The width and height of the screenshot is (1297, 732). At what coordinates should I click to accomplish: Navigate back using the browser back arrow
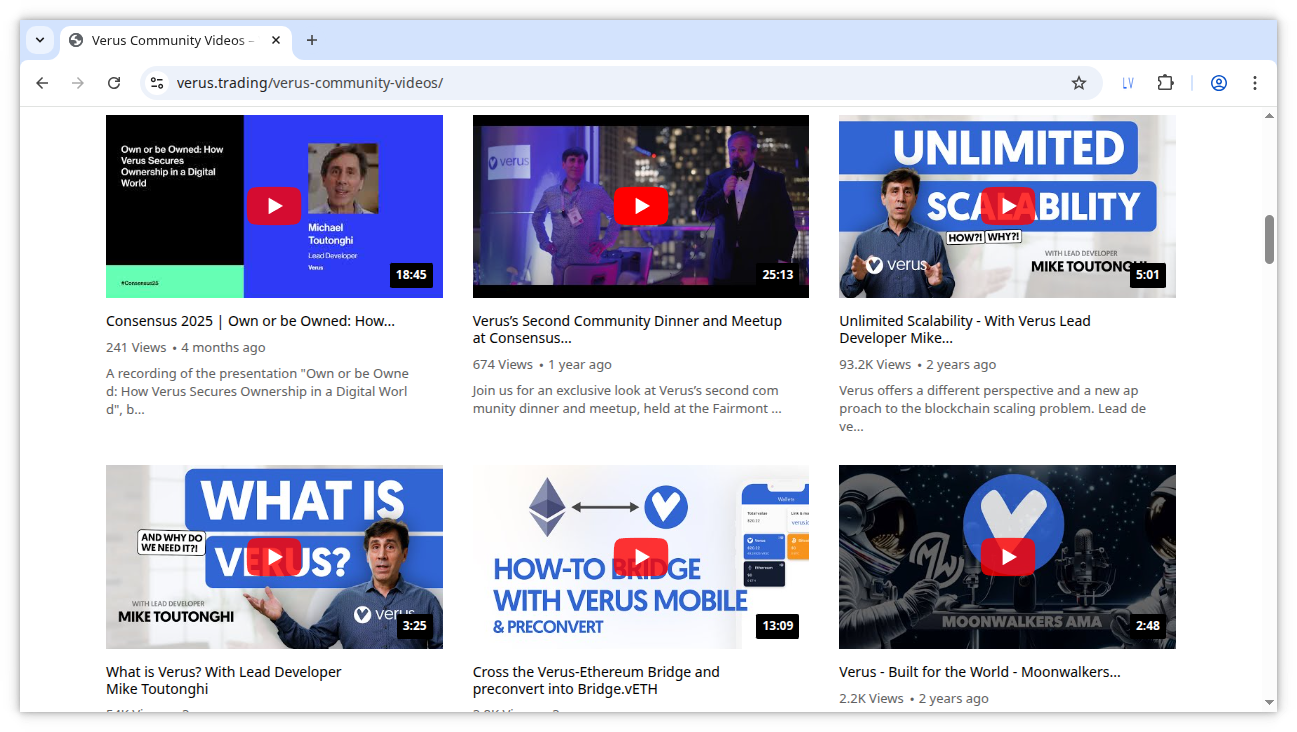pos(41,83)
